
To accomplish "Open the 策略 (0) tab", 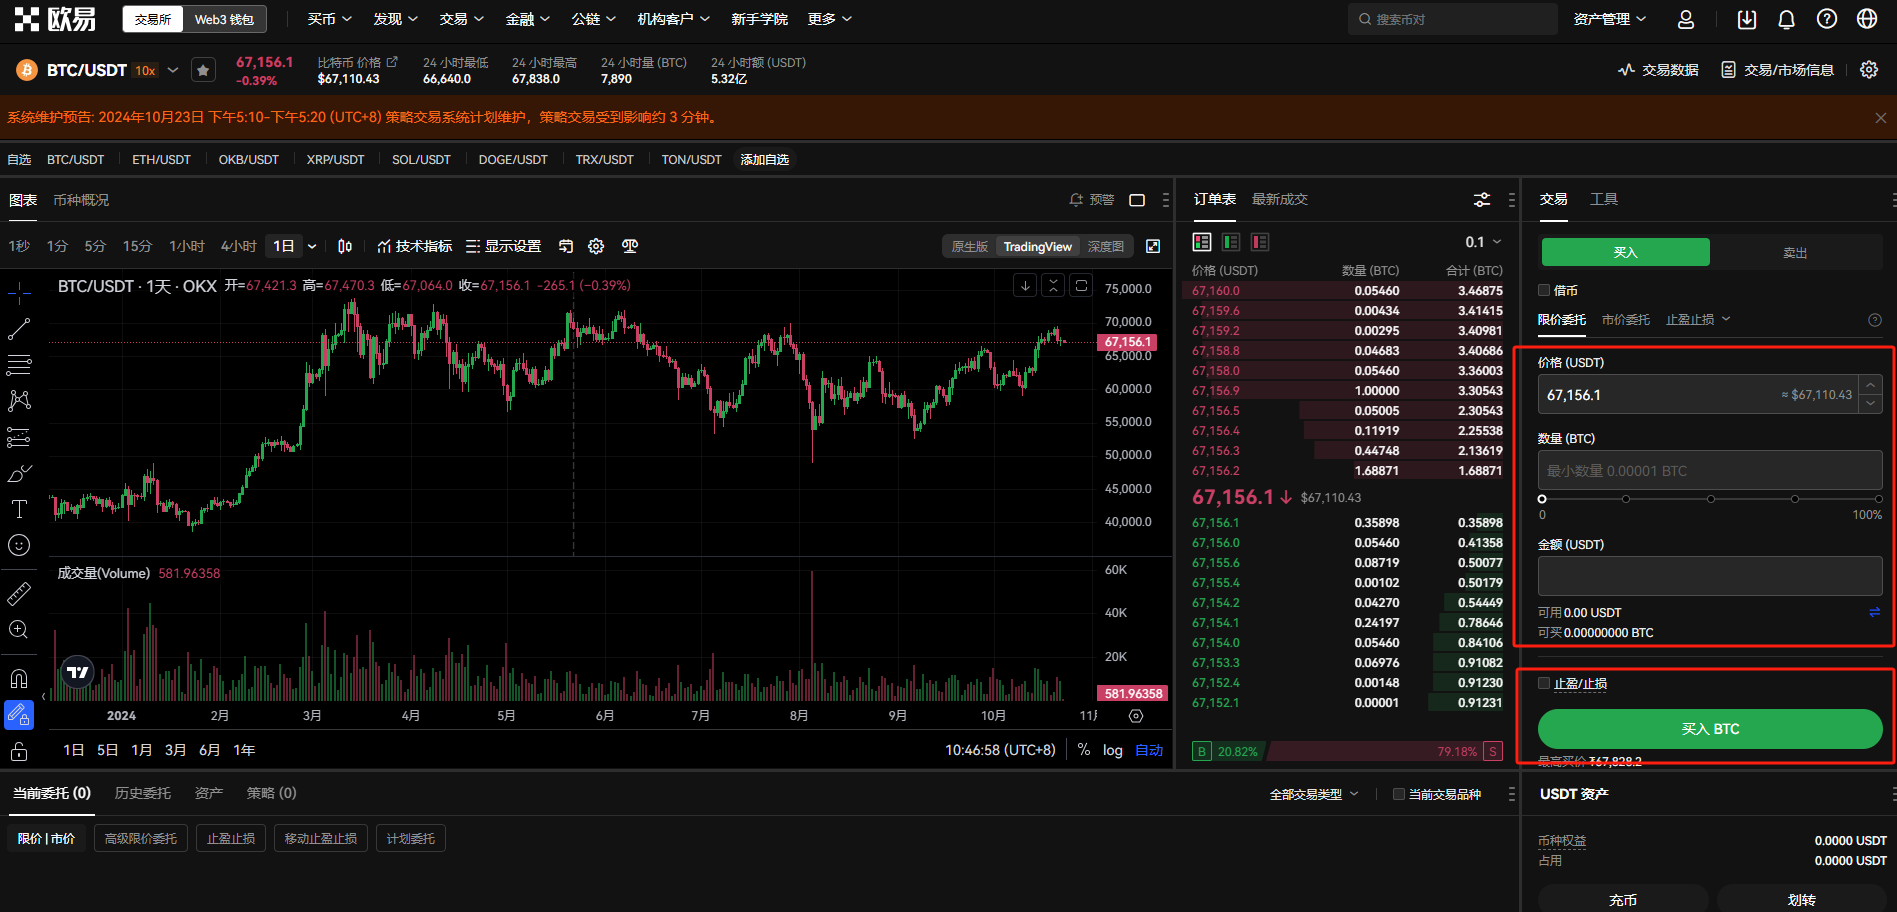I will coord(272,793).
